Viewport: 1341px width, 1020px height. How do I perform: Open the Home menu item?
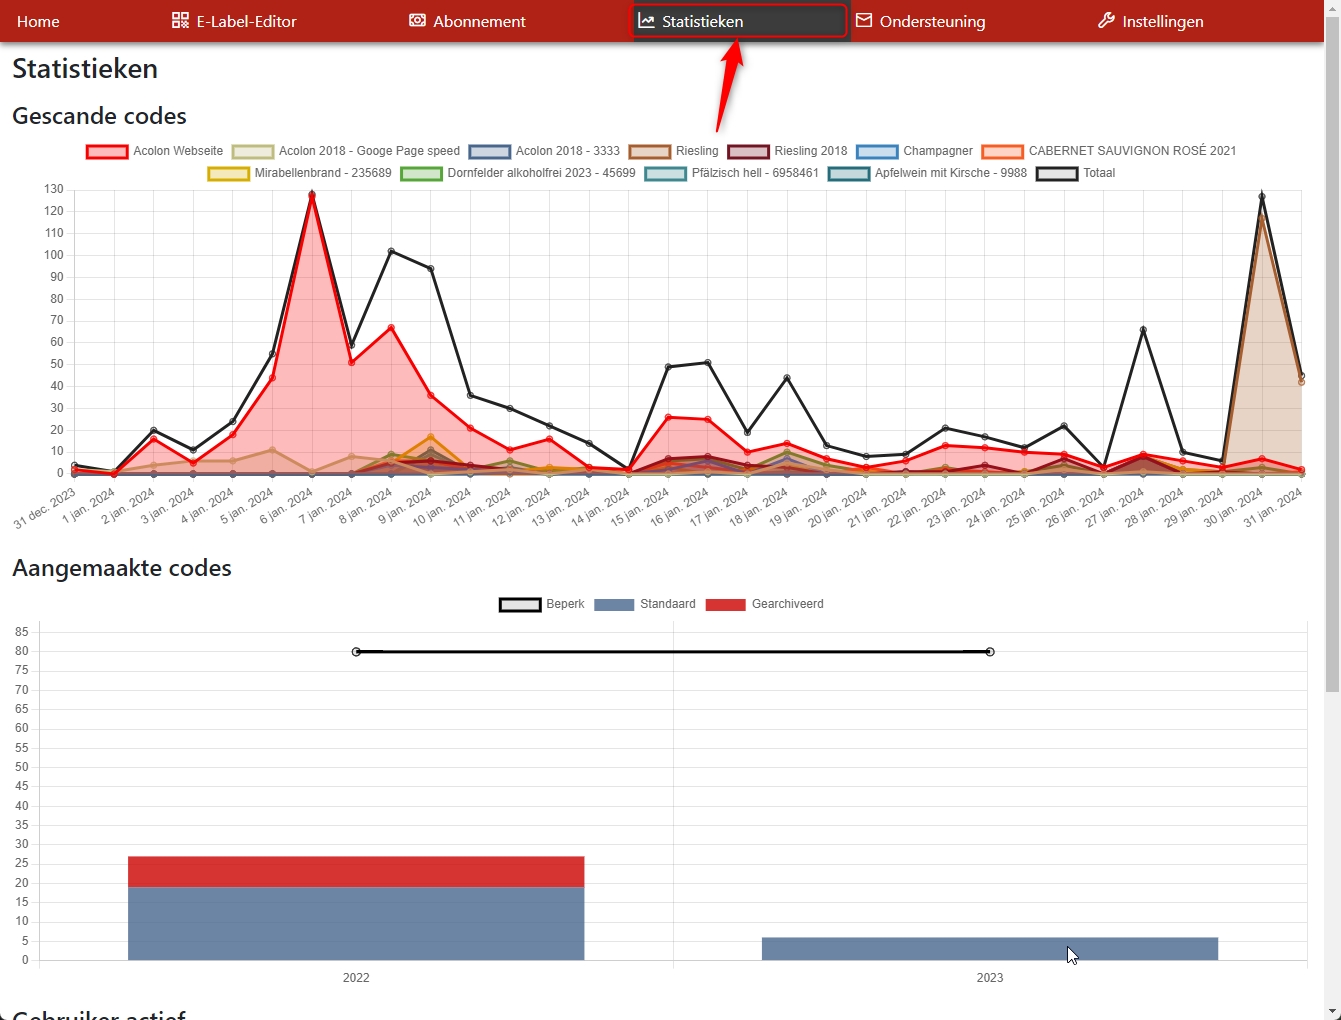coord(38,21)
